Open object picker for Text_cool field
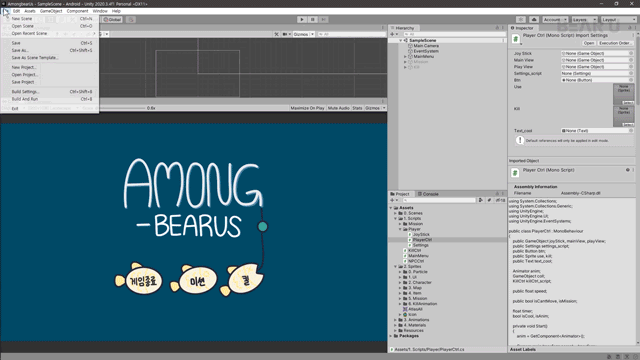 point(631,131)
